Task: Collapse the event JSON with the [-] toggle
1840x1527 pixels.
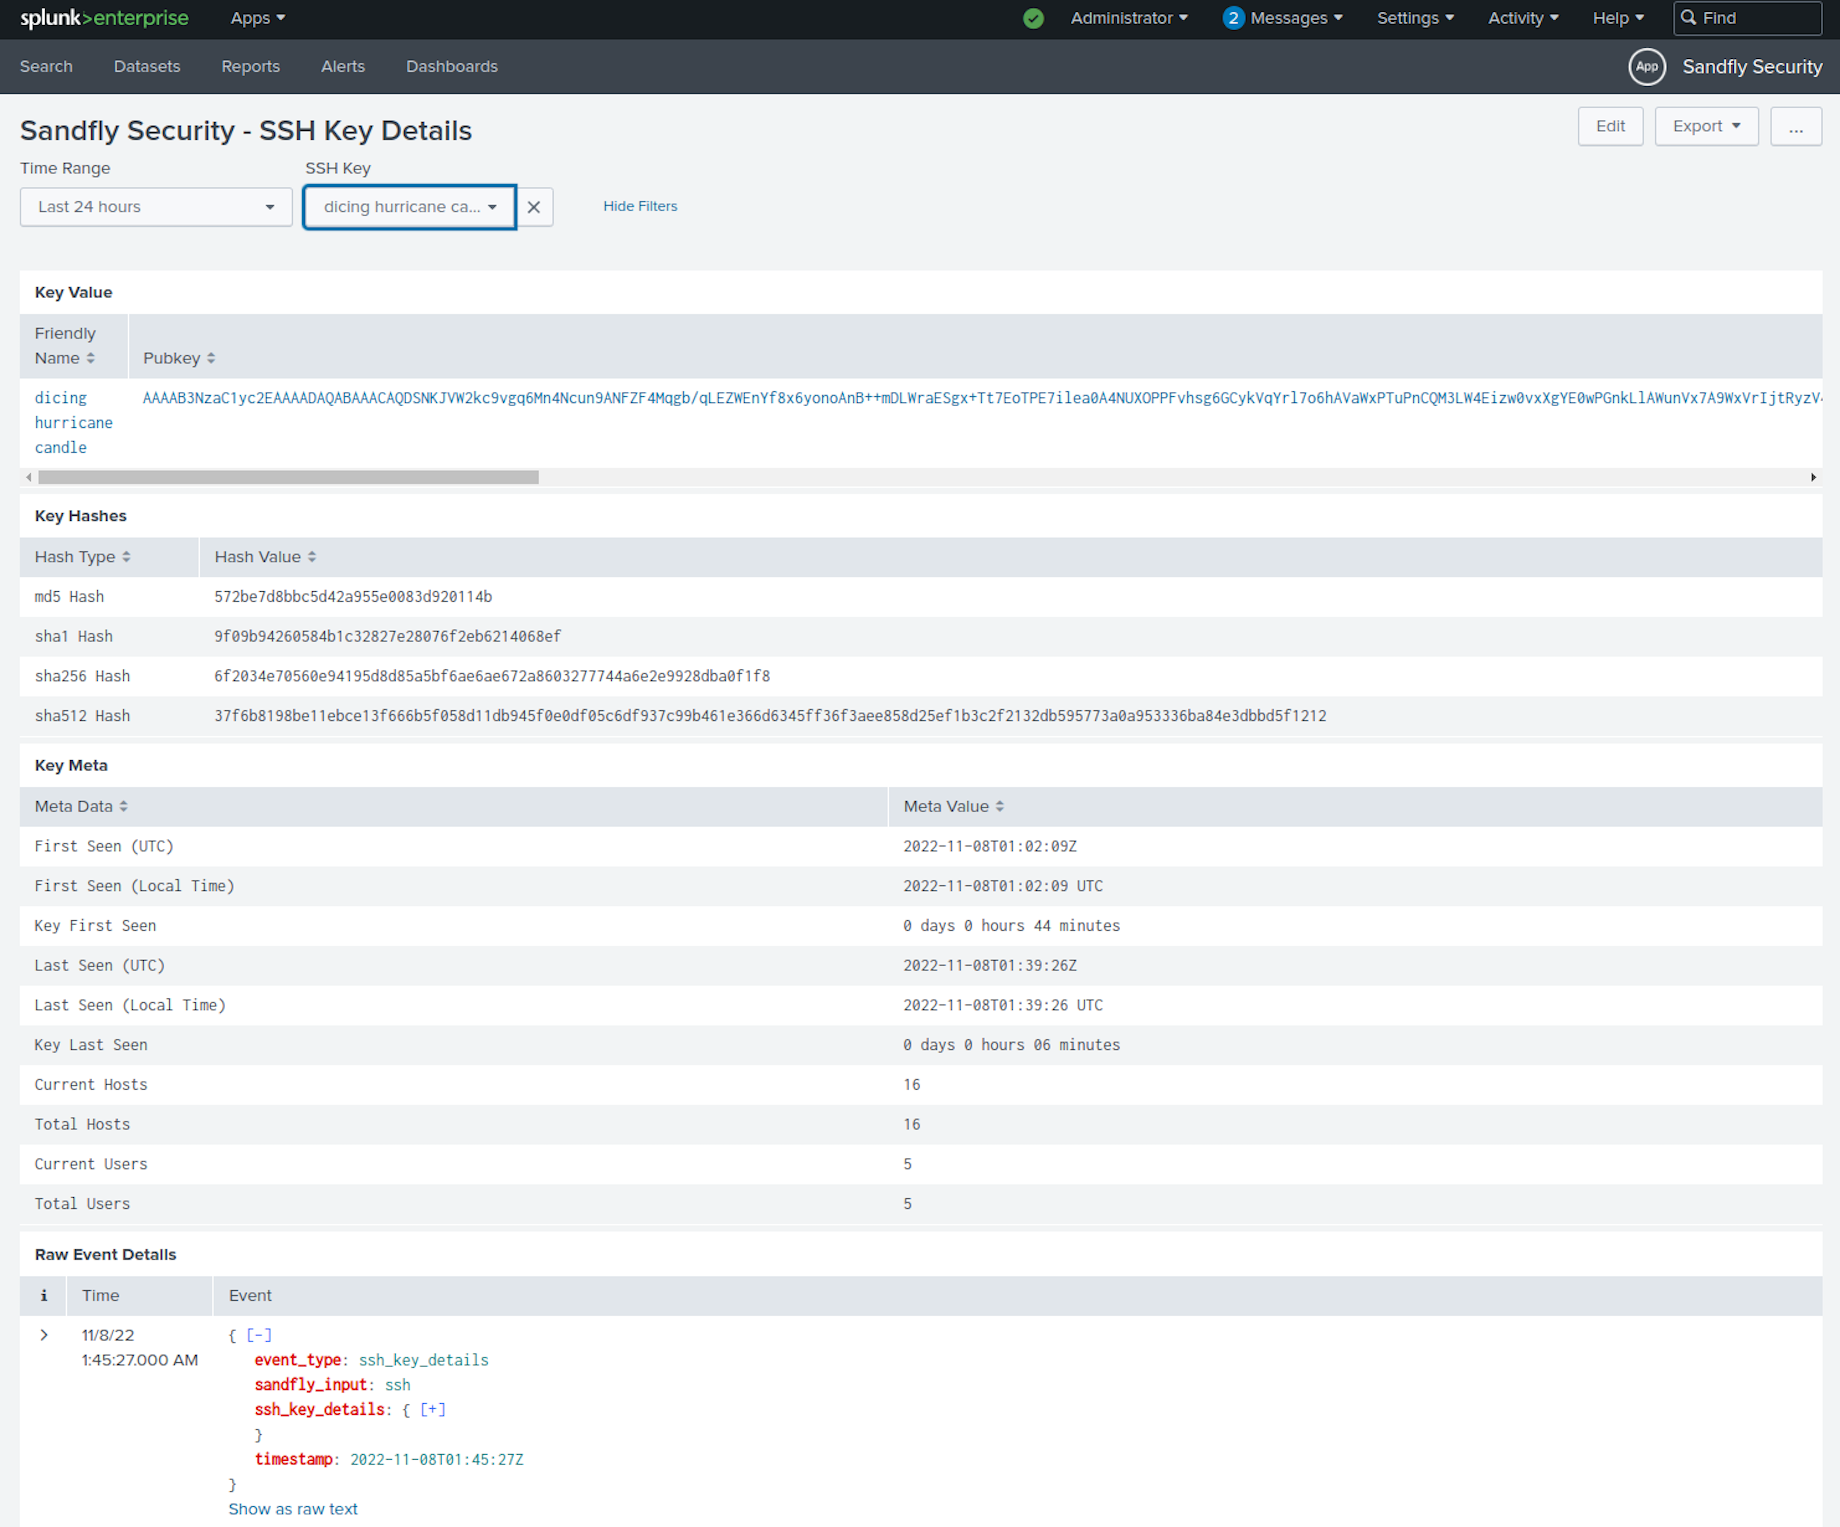Action: pos(259,1335)
